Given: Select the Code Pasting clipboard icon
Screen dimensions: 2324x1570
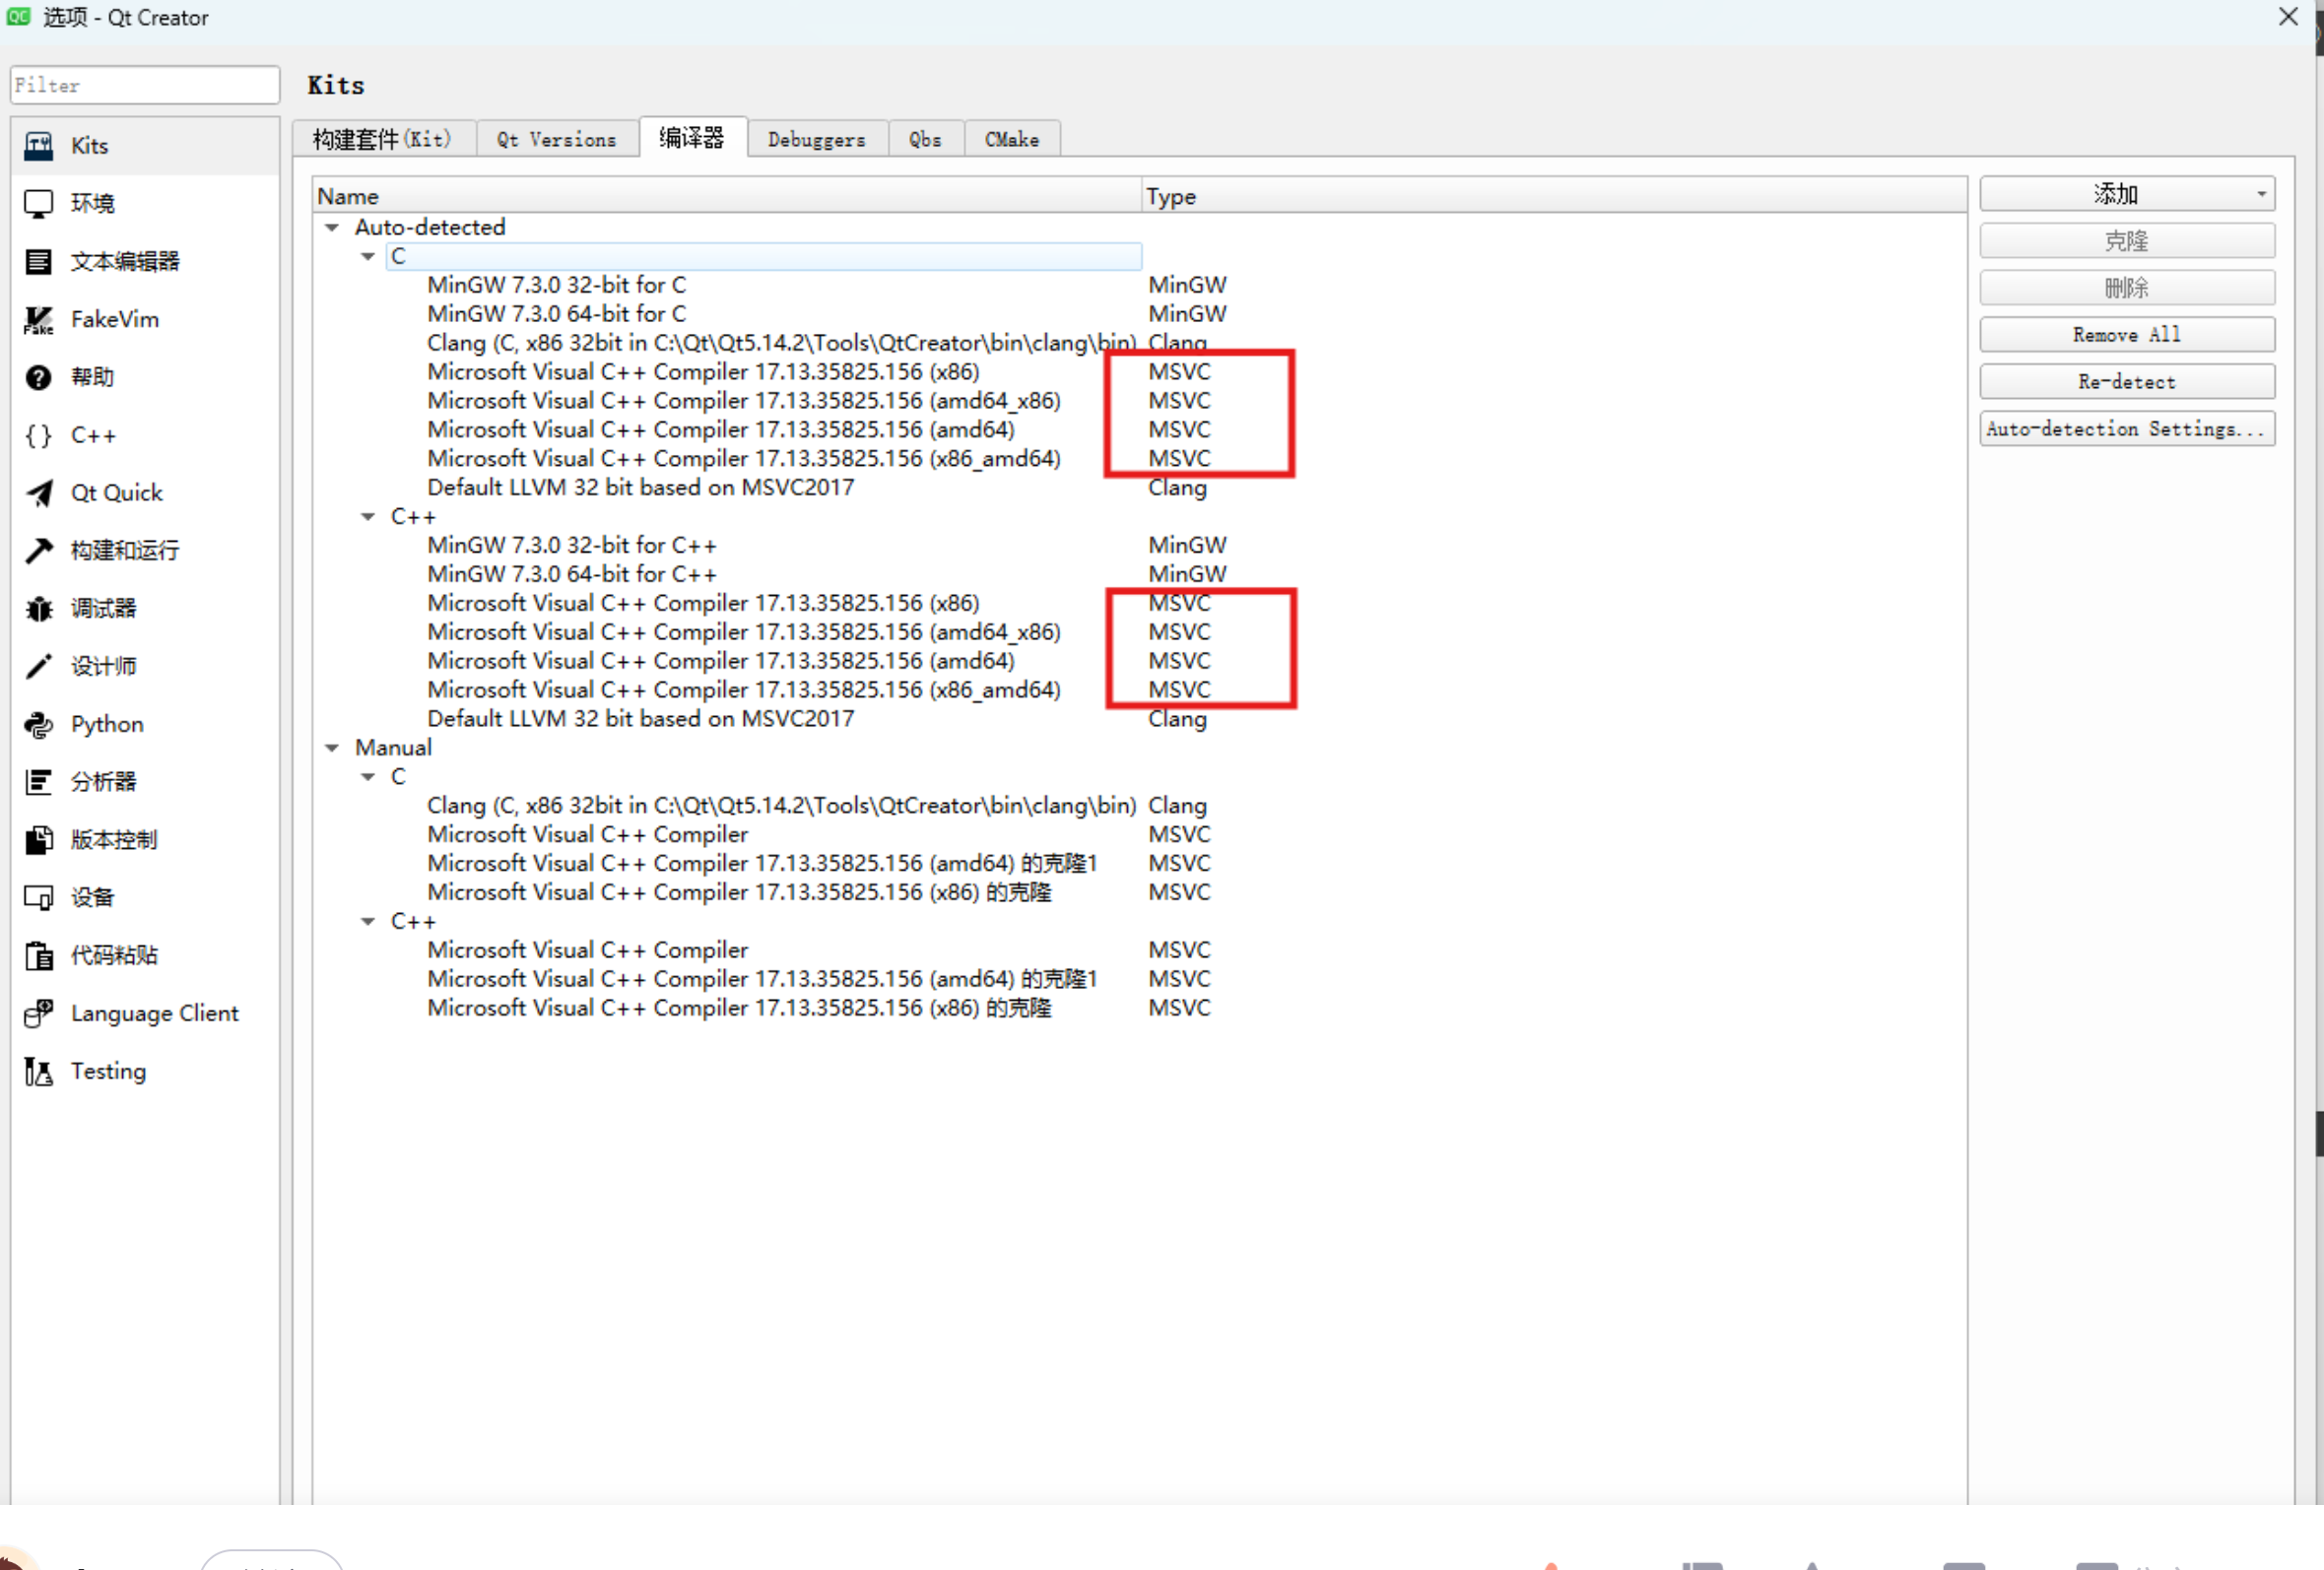Looking at the screenshot, I should coord(38,955).
